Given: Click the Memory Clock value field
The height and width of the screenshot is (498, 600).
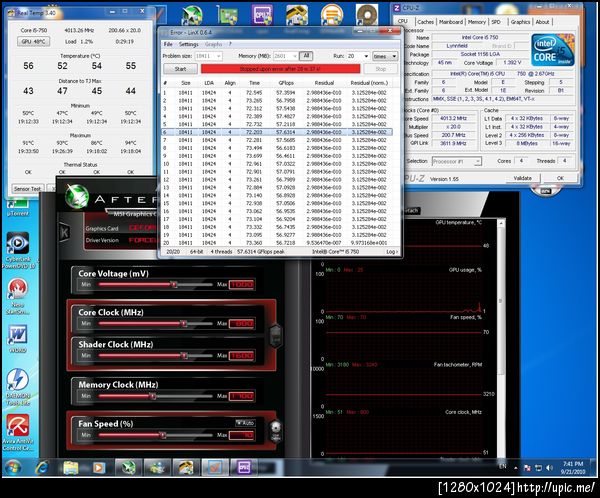Looking at the screenshot, I should pos(241,396).
